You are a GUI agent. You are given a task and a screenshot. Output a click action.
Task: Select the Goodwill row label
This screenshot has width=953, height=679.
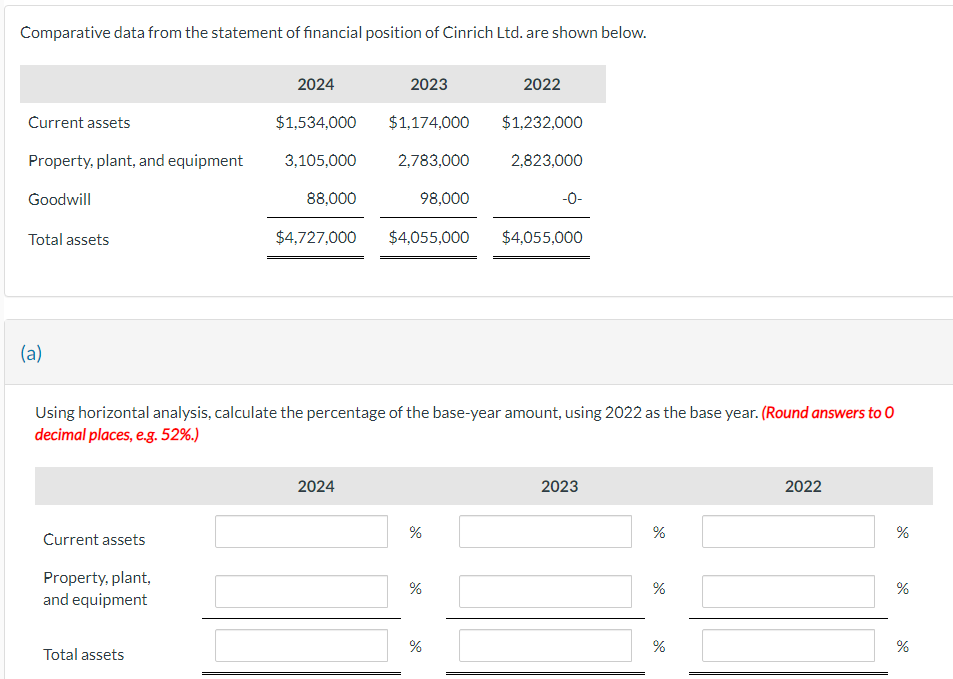coord(60,199)
